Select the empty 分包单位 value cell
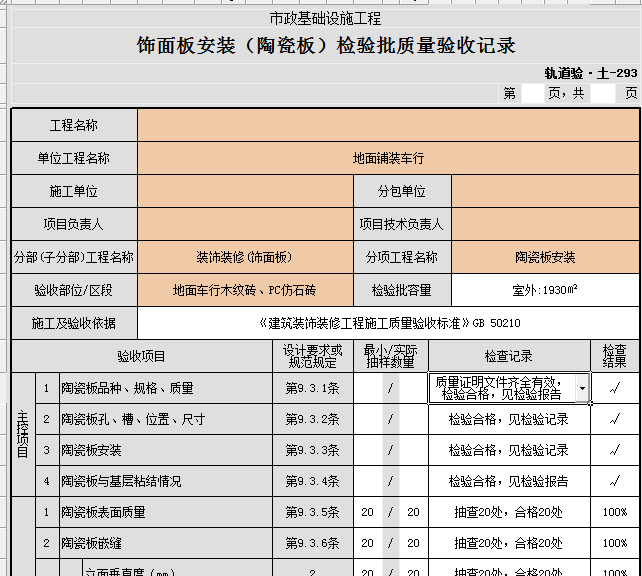Screen dimensions: 642x576 [x=545, y=191]
